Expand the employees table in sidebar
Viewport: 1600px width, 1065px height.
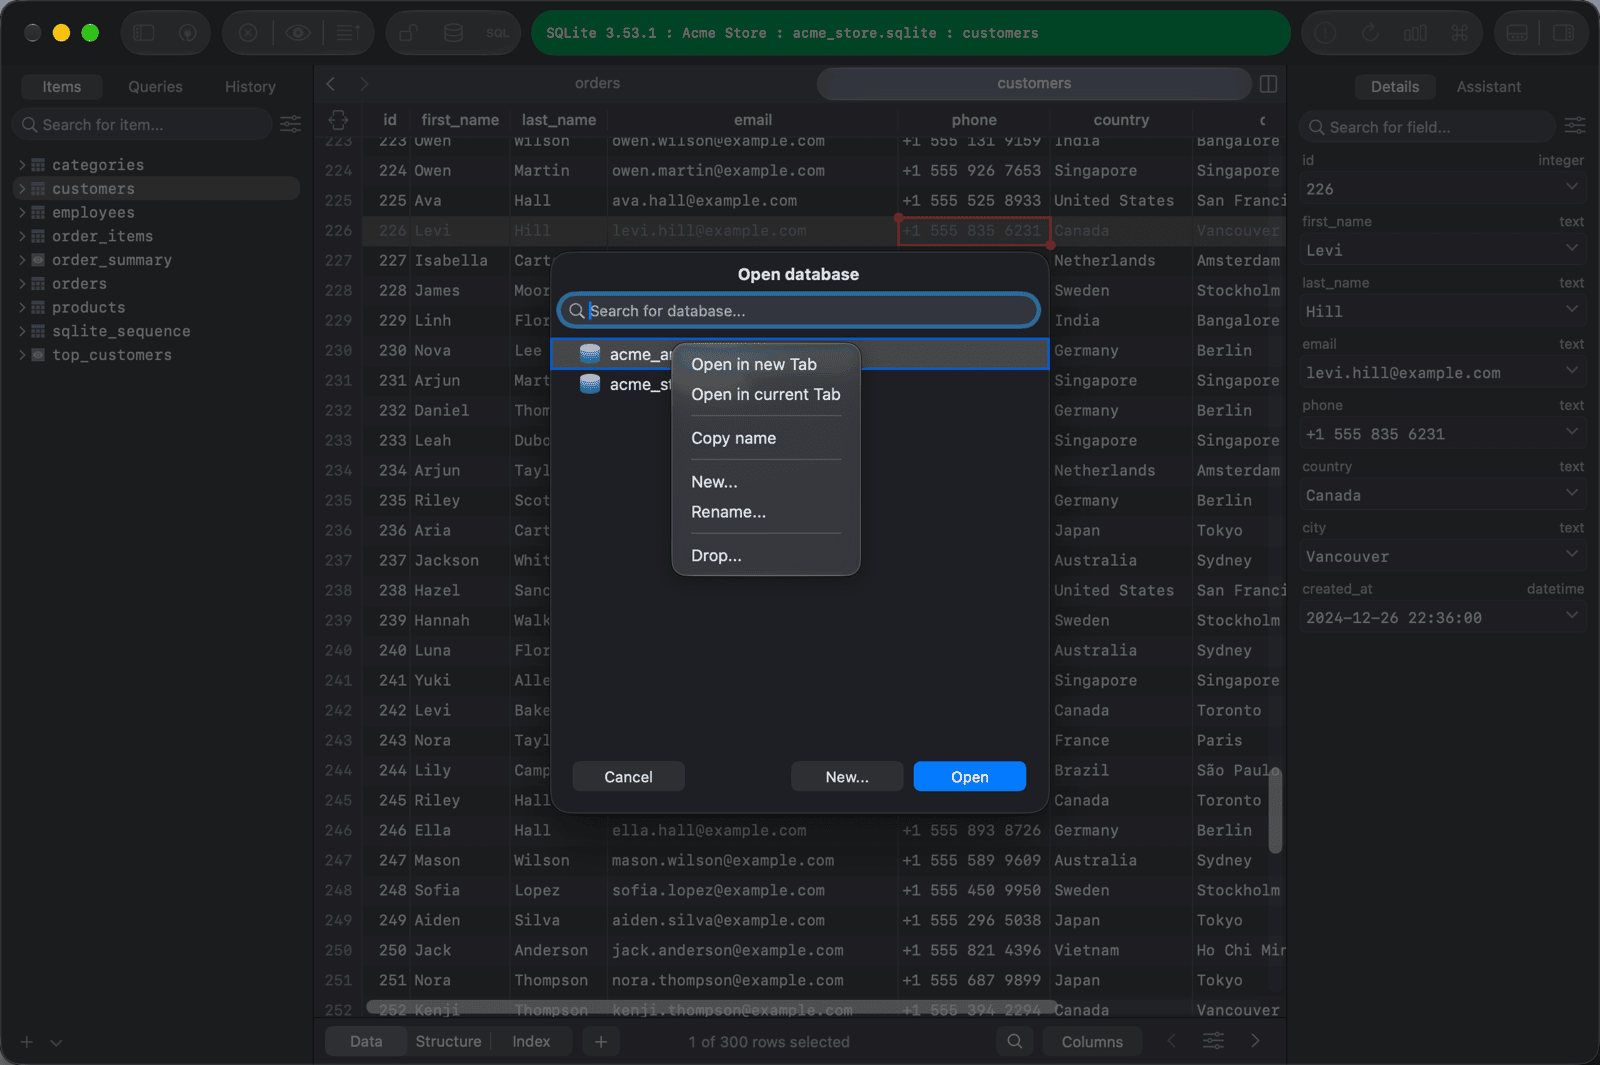tap(22, 213)
